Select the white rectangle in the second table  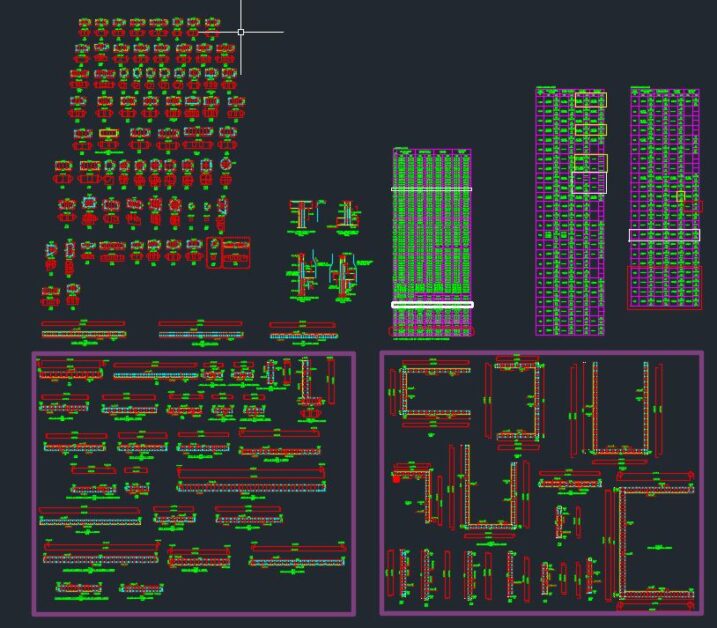coord(589,183)
